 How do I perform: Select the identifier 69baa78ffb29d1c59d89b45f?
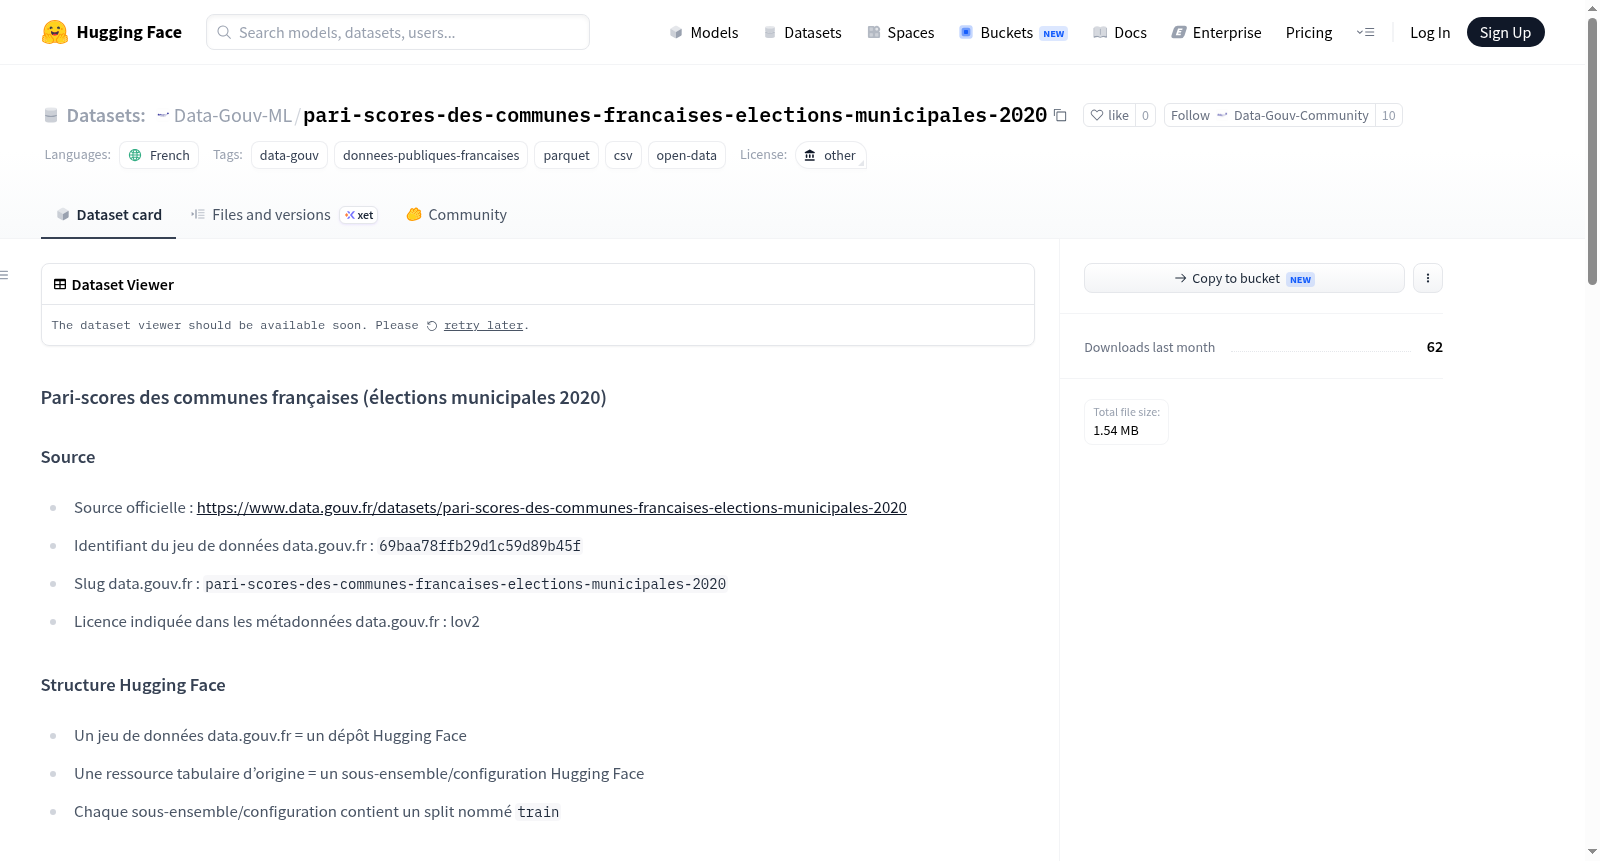480,546
